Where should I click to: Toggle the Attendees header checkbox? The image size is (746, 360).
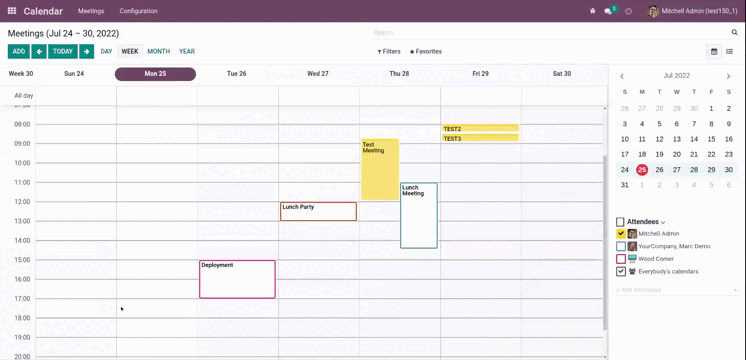[620, 222]
